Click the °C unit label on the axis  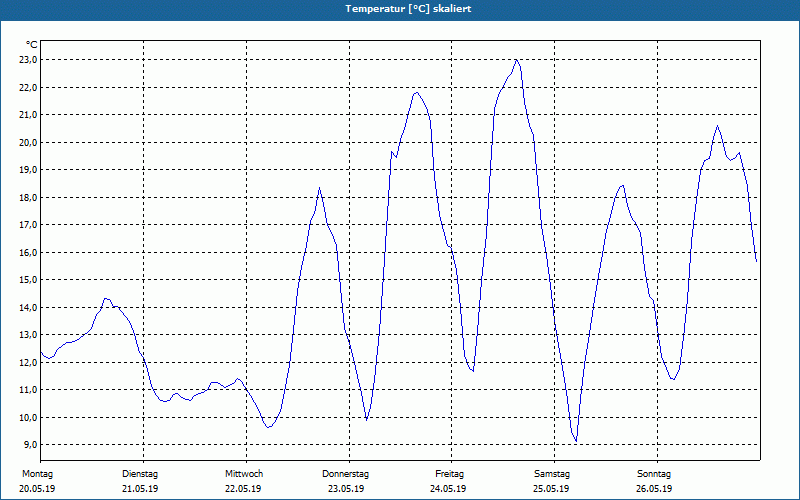click(x=32, y=45)
